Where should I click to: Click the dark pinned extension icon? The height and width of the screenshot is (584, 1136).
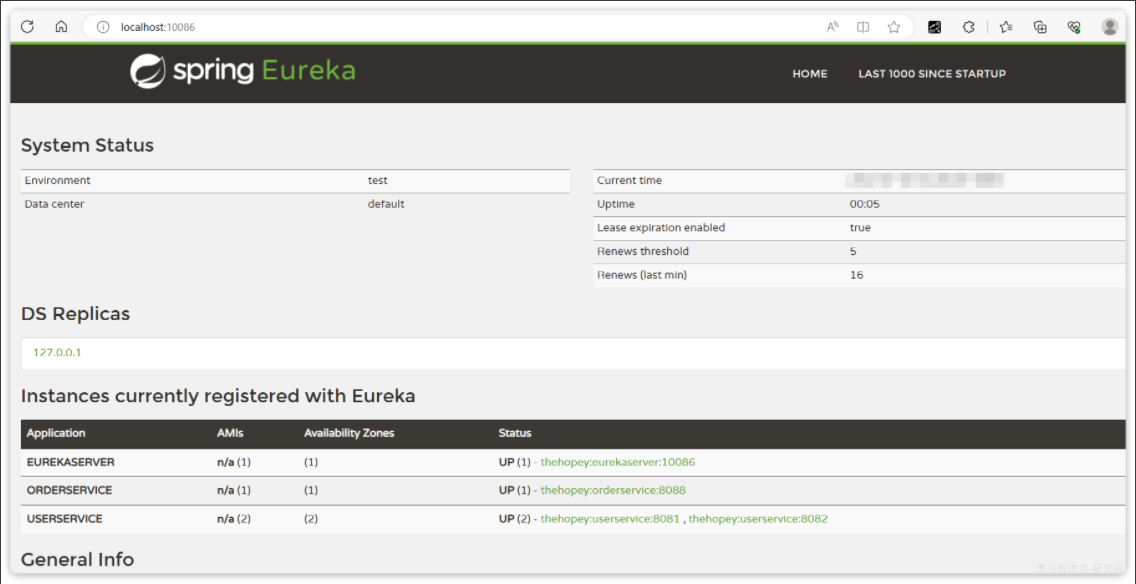point(935,27)
